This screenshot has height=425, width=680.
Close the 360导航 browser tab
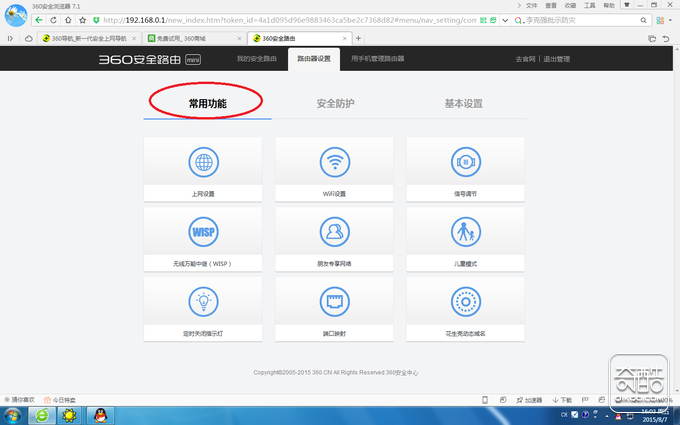coord(134,39)
